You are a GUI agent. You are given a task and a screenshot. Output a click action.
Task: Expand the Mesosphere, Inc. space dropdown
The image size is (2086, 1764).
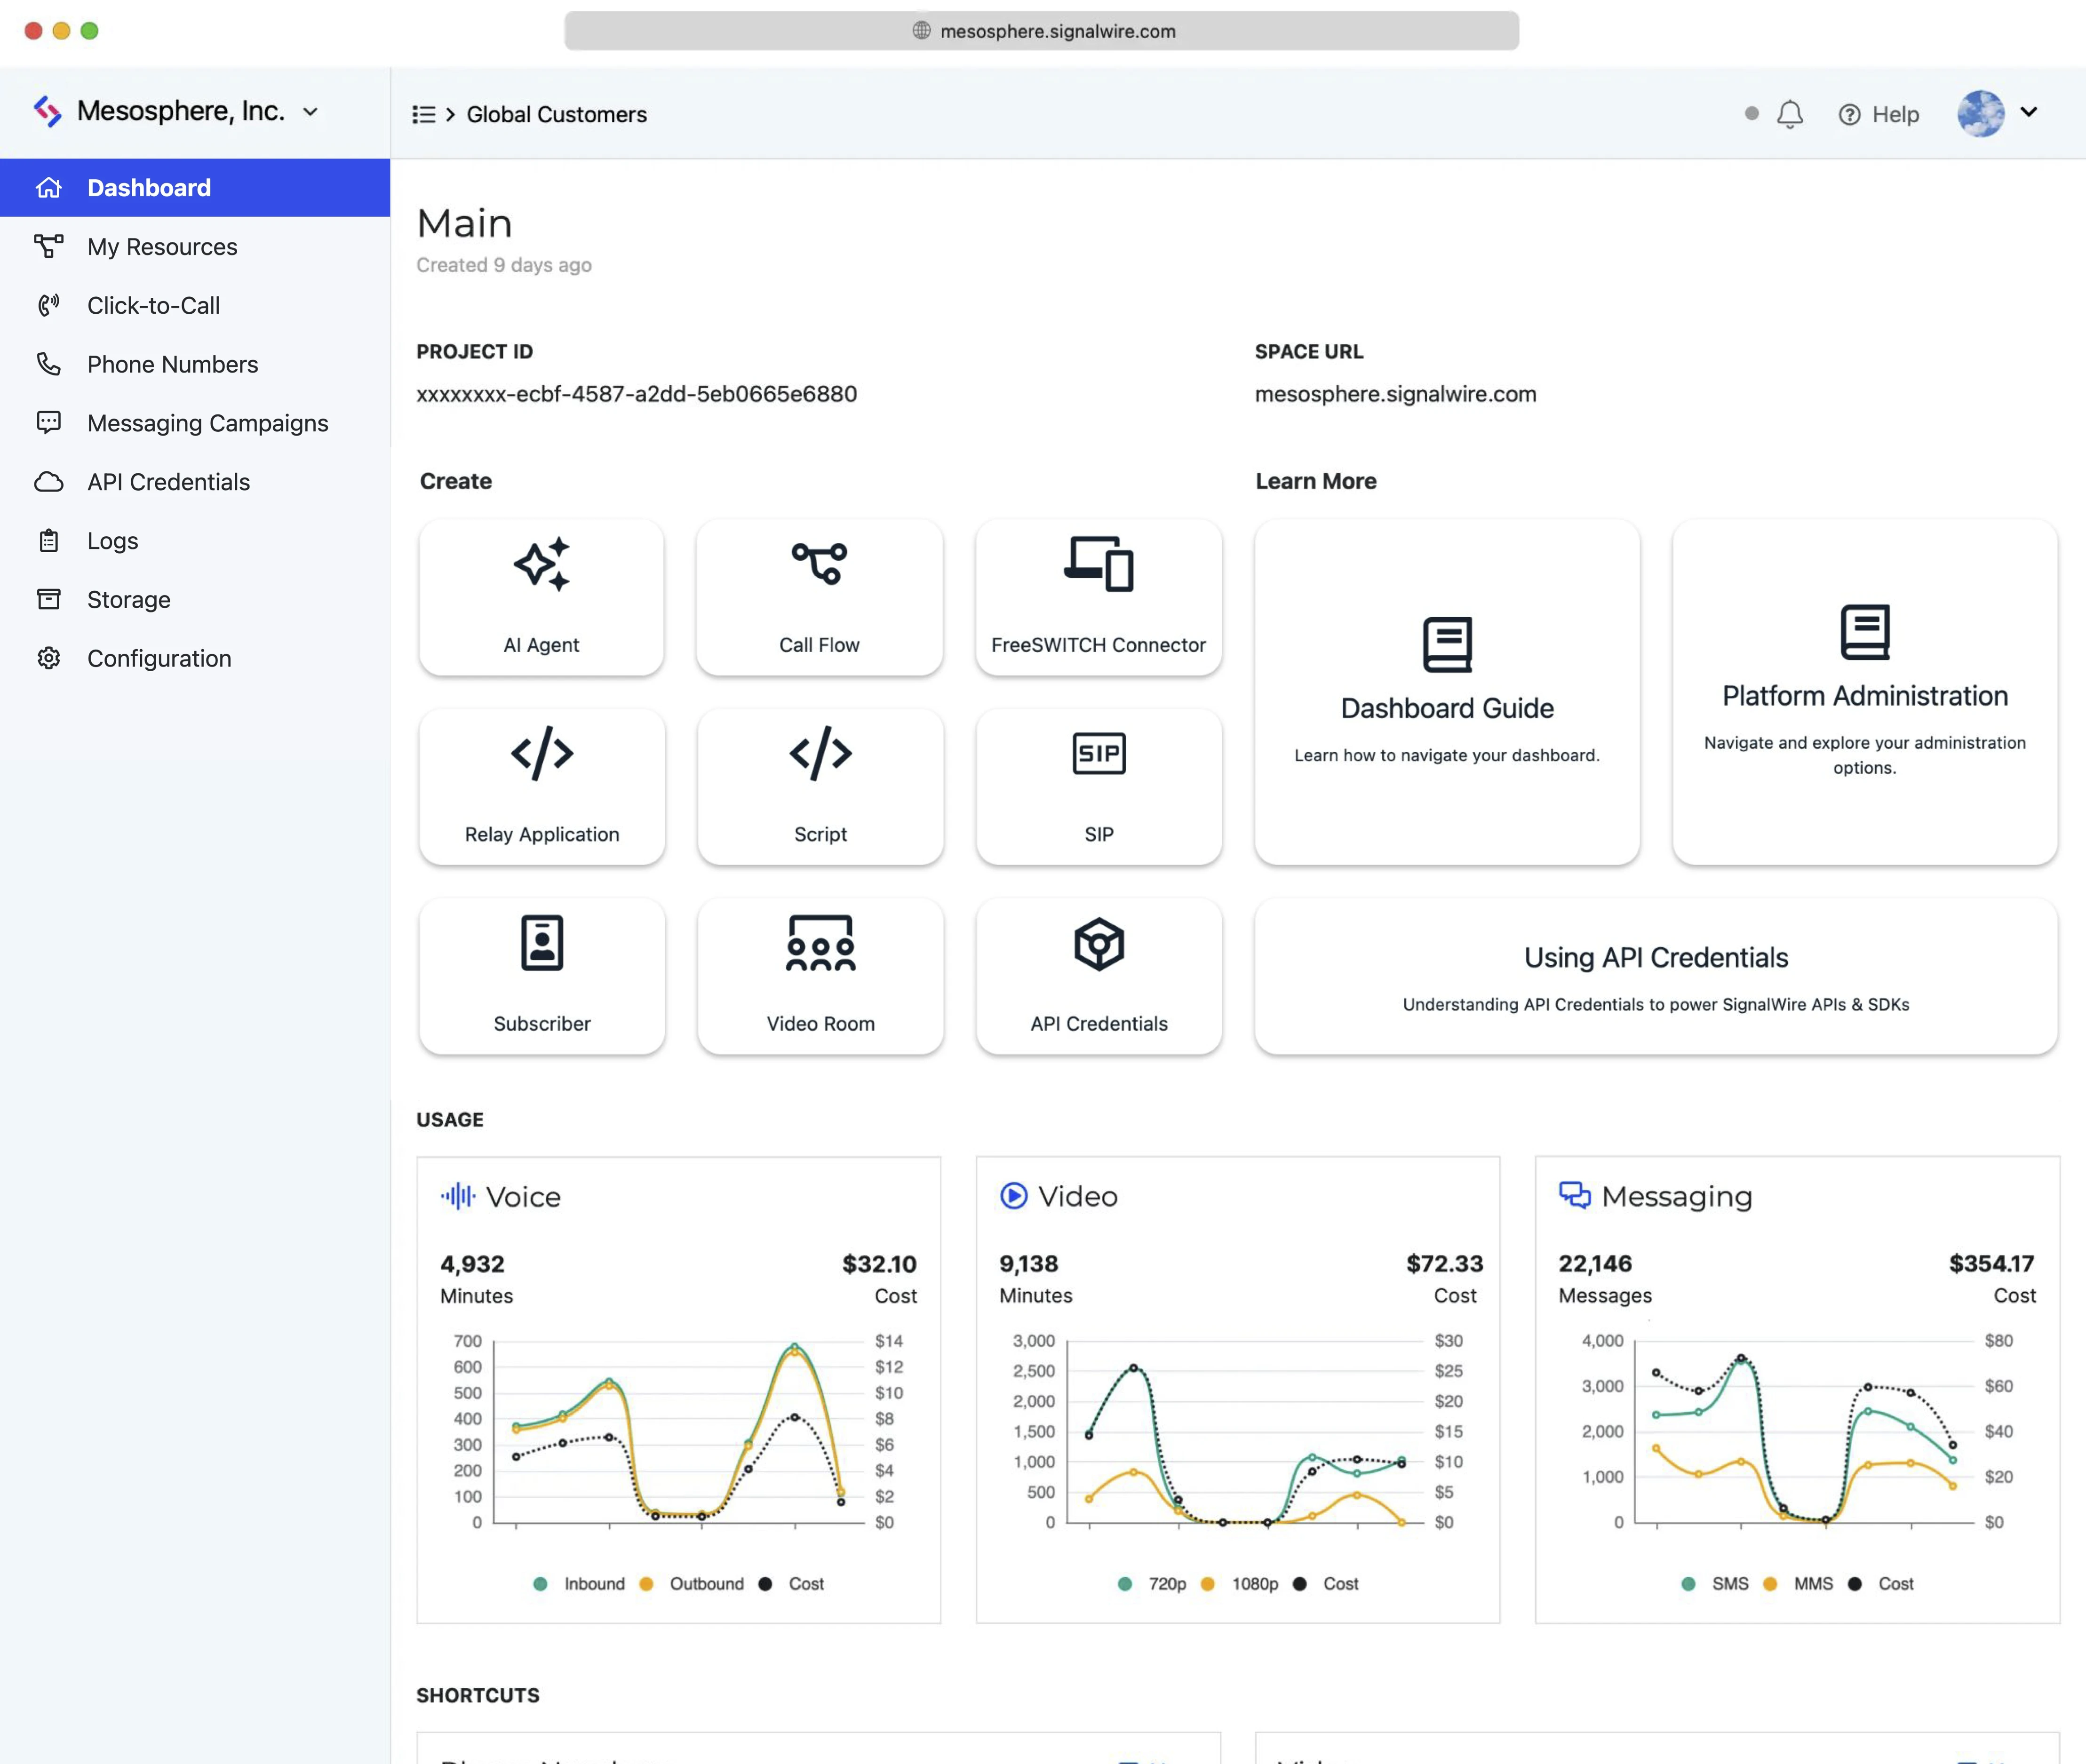(310, 112)
